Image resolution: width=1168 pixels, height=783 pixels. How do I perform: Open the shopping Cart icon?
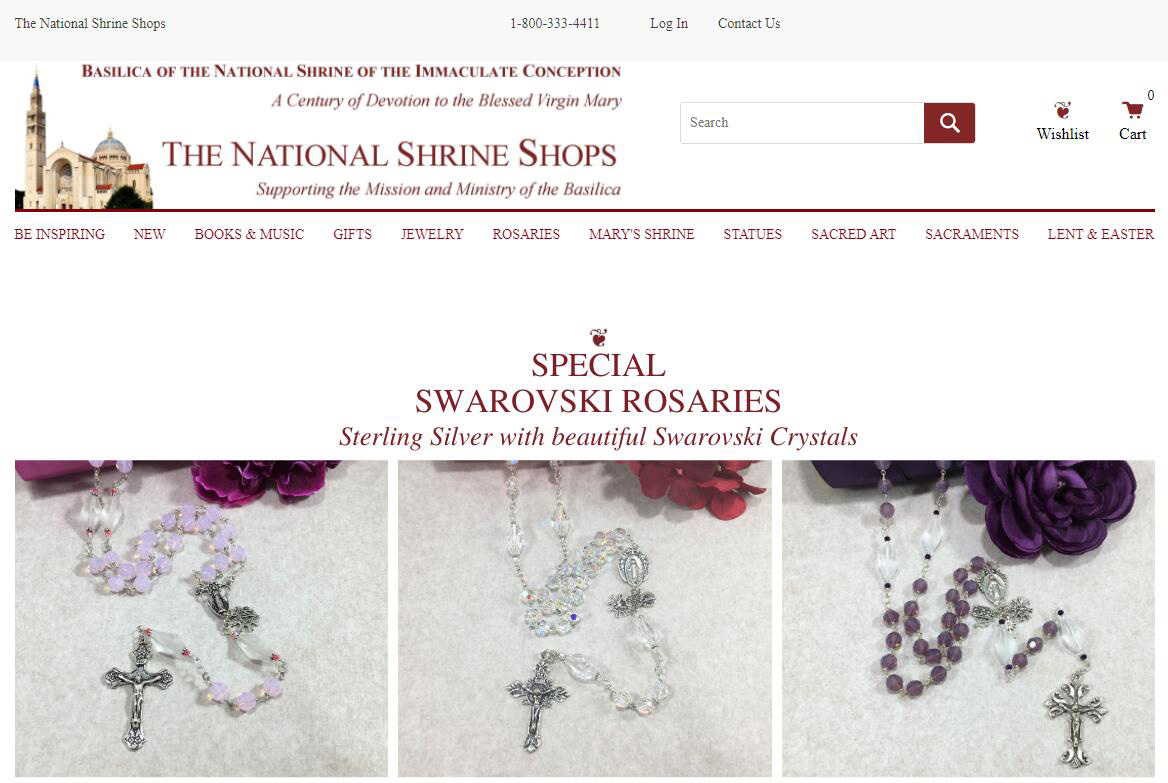click(x=1132, y=110)
